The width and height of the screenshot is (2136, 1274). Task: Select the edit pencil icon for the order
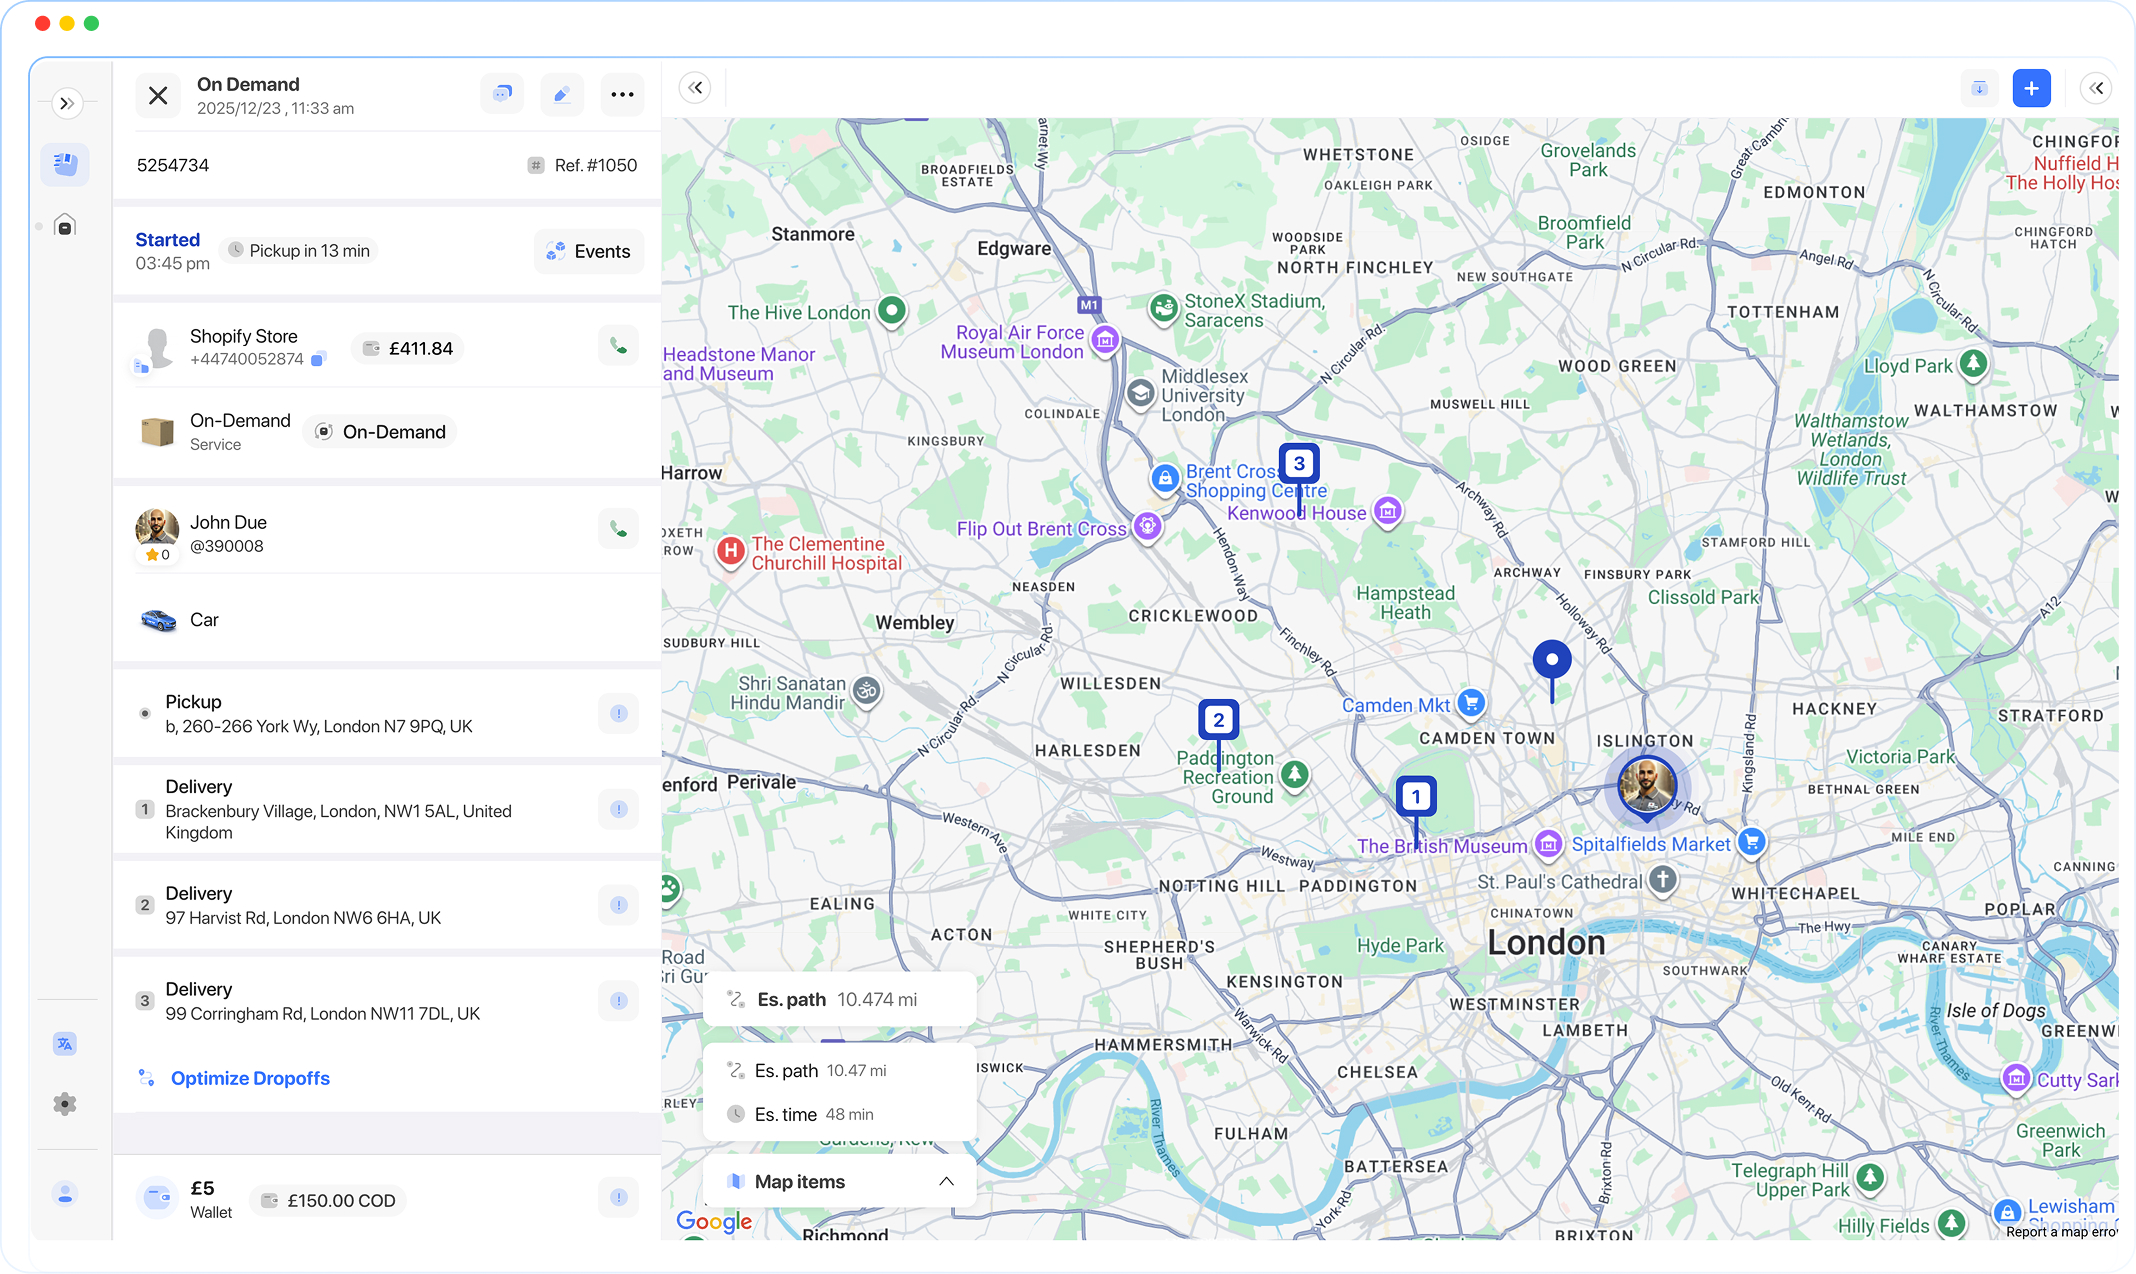click(562, 93)
